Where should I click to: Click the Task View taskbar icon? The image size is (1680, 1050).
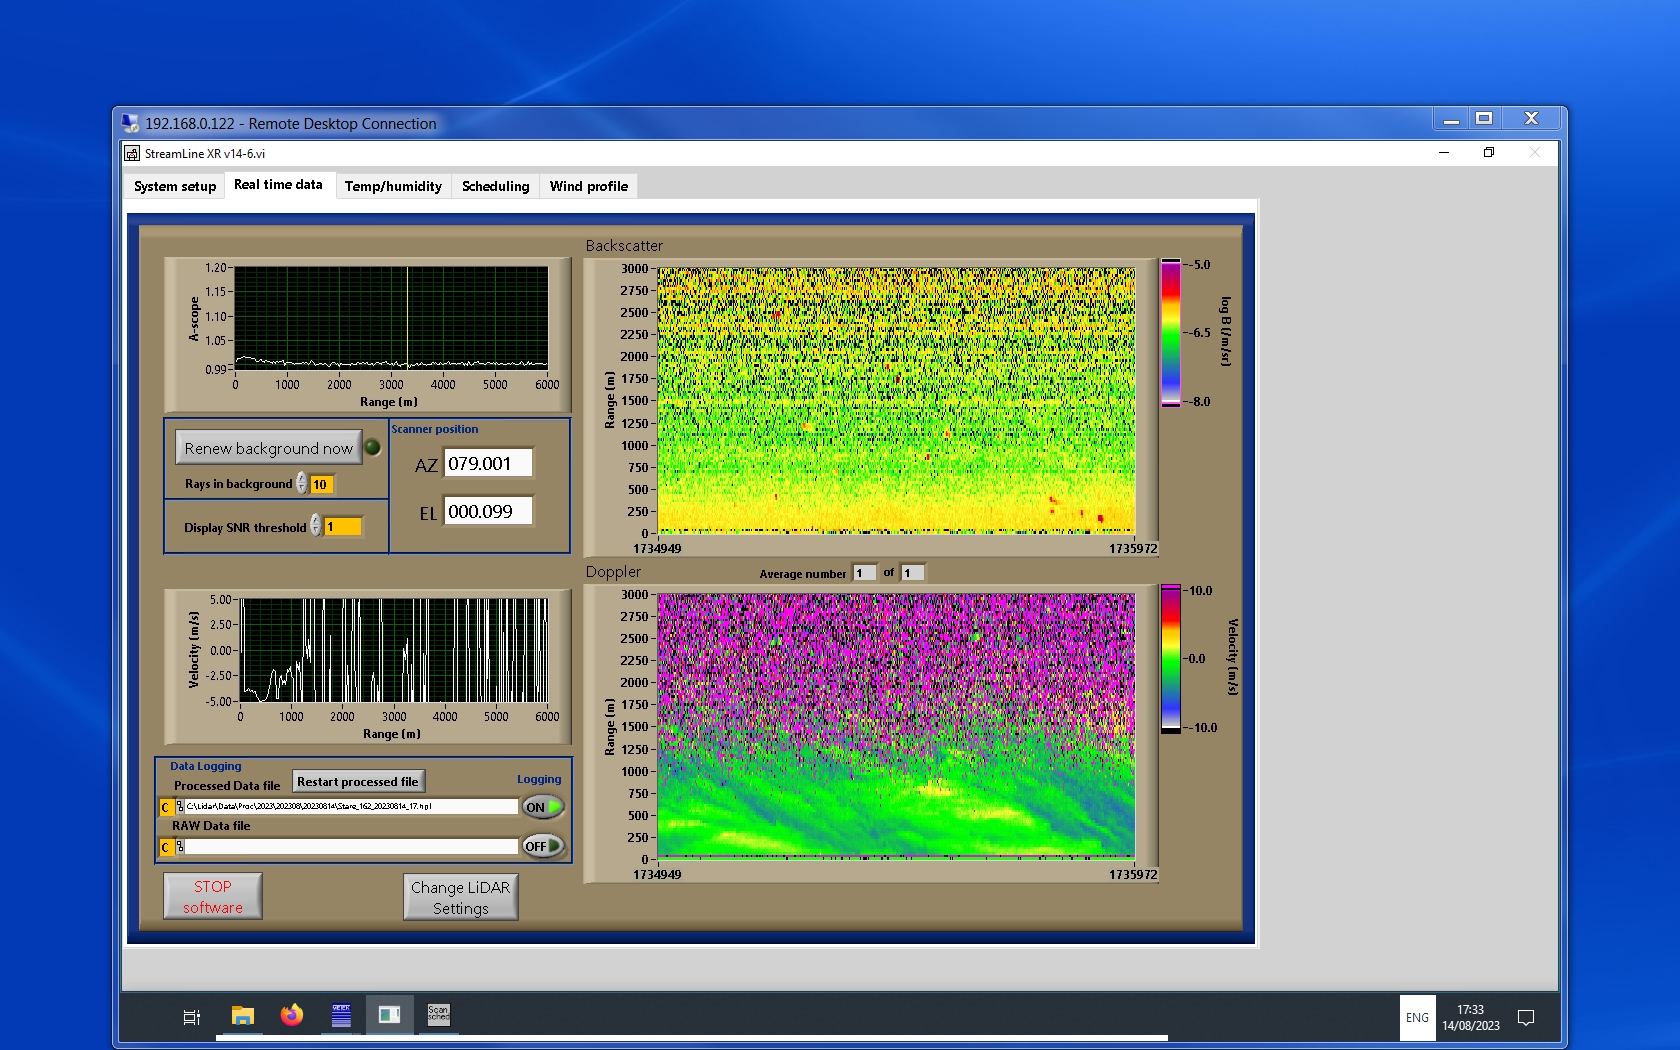click(192, 1017)
